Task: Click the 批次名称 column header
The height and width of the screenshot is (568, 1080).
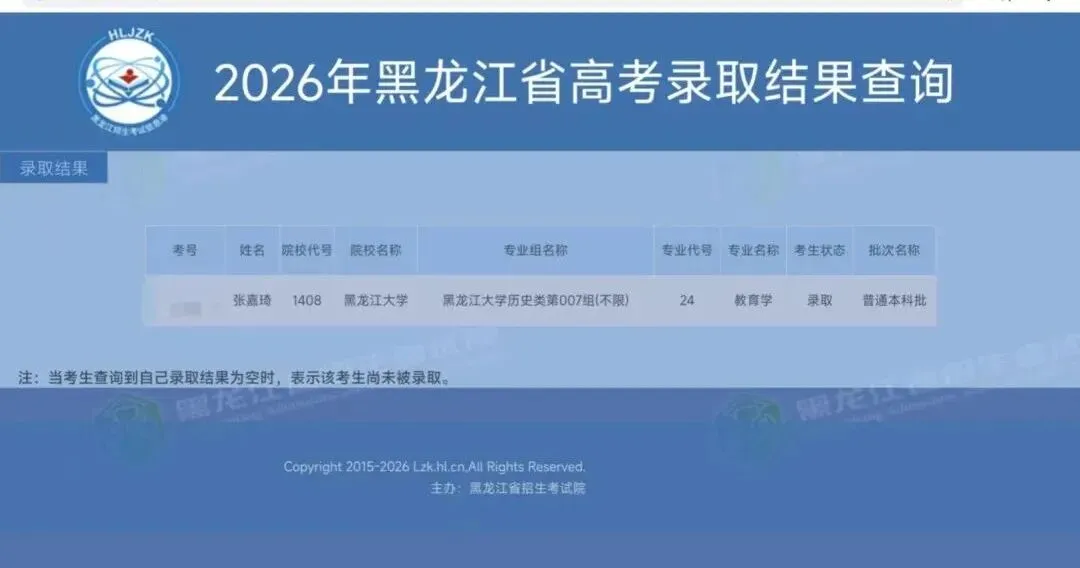Action: tap(894, 250)
